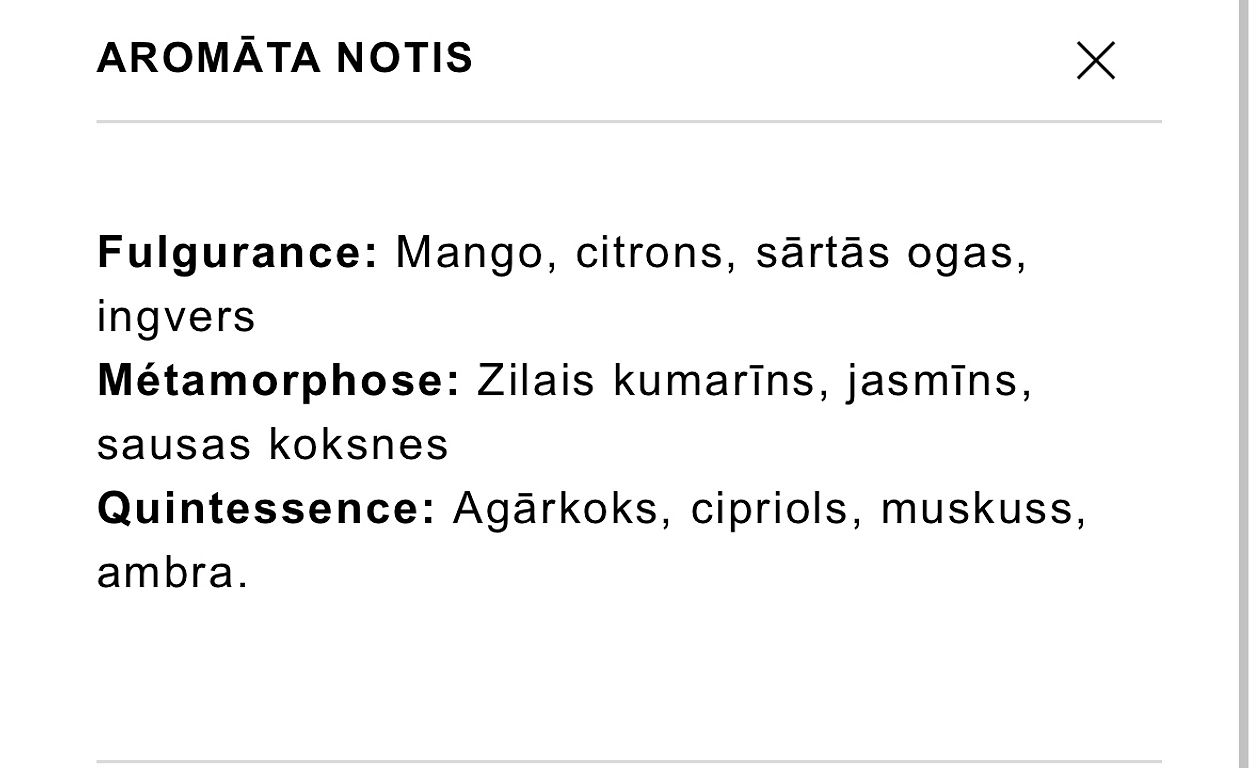This screenshot has height=768, width=1258.
Task: Click the bottom divider line
Action: 629,762
